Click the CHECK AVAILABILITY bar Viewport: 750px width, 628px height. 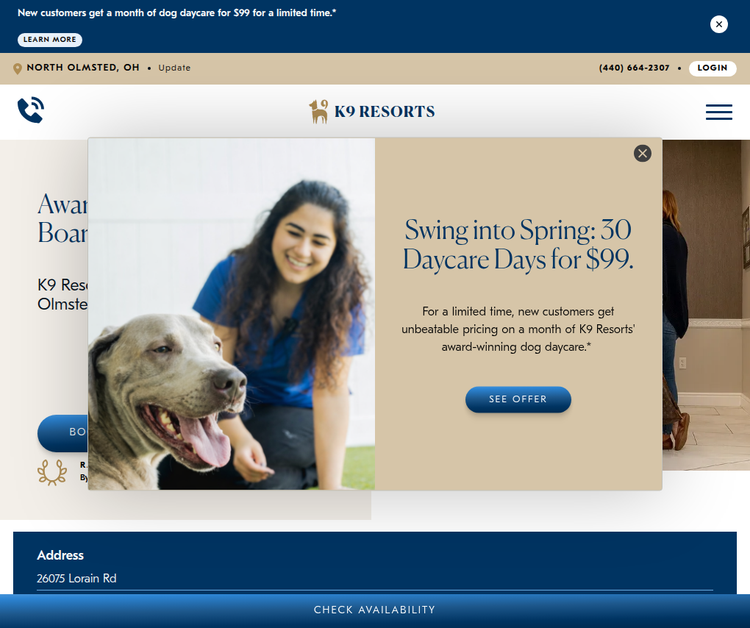coord(375,610)
